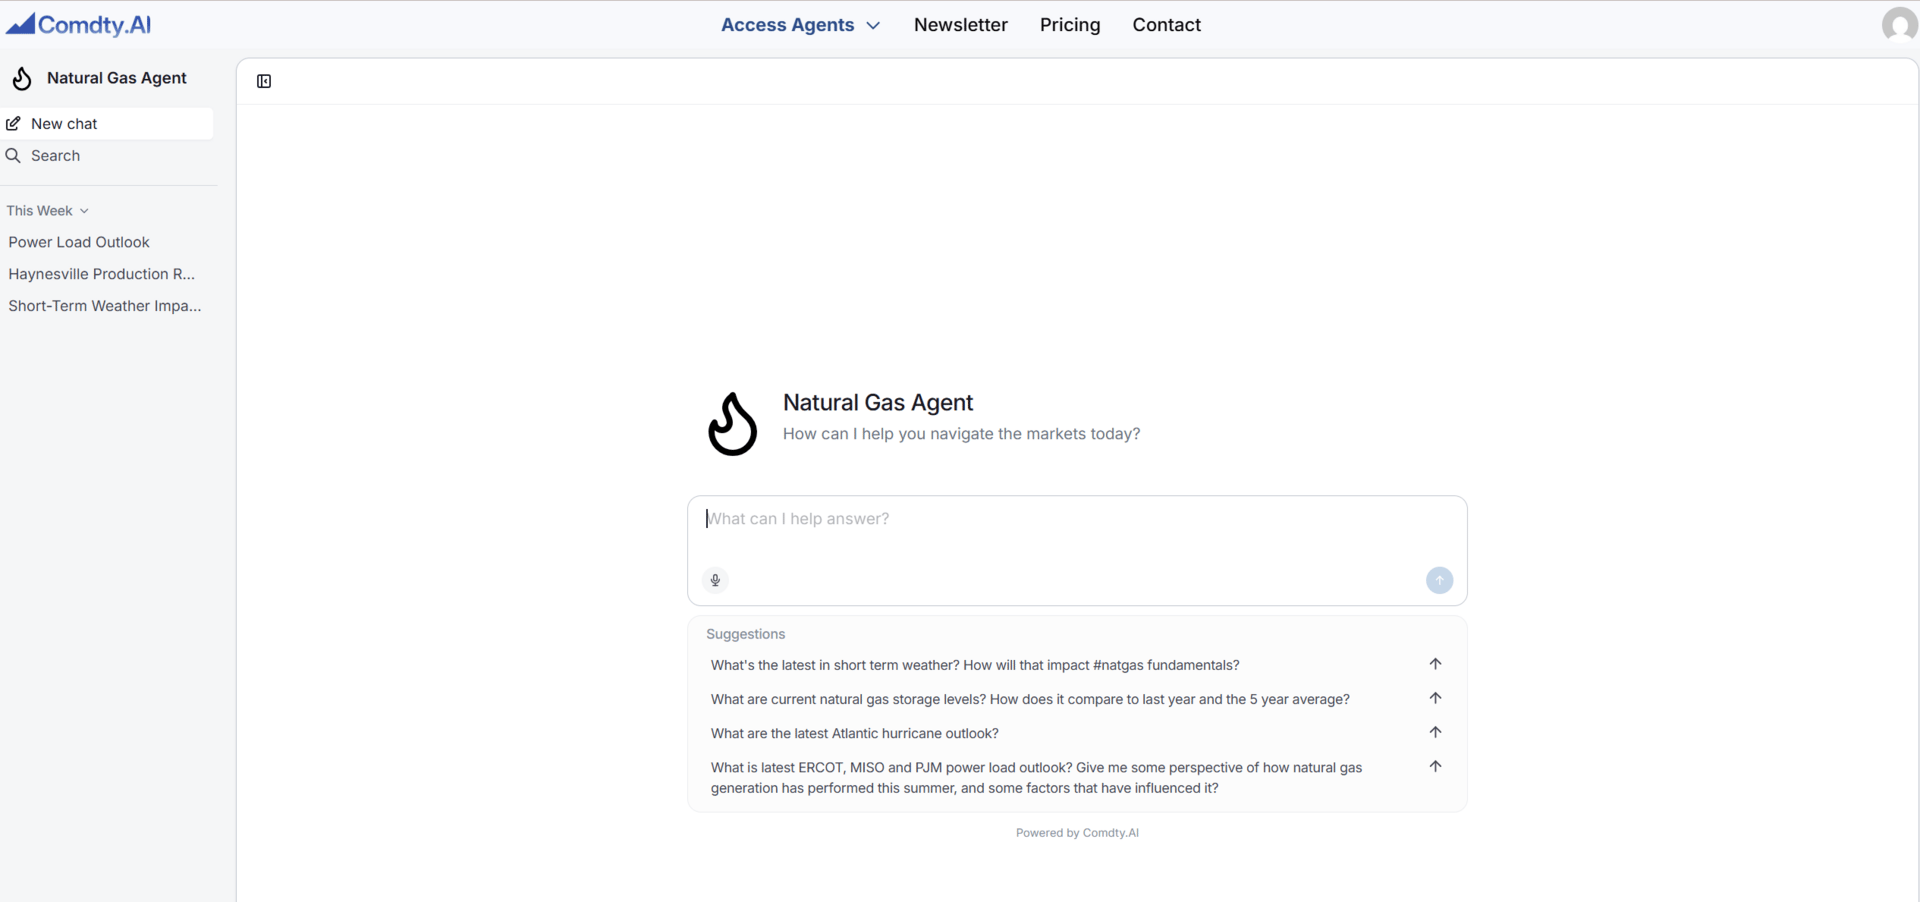
Task: Open the Haynesville Production chat
Action: coord(102,274)
